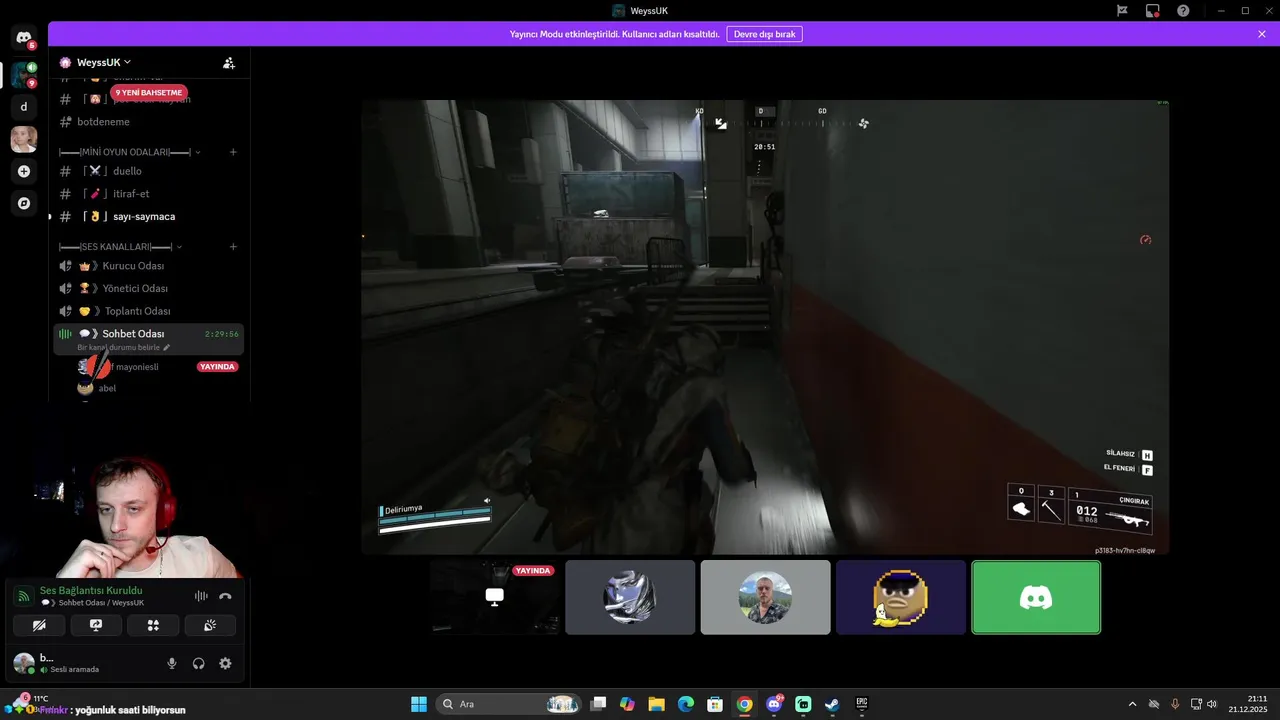1280x720 pixels.
Task: Mute the microphone in user panel
Action: 172,663
